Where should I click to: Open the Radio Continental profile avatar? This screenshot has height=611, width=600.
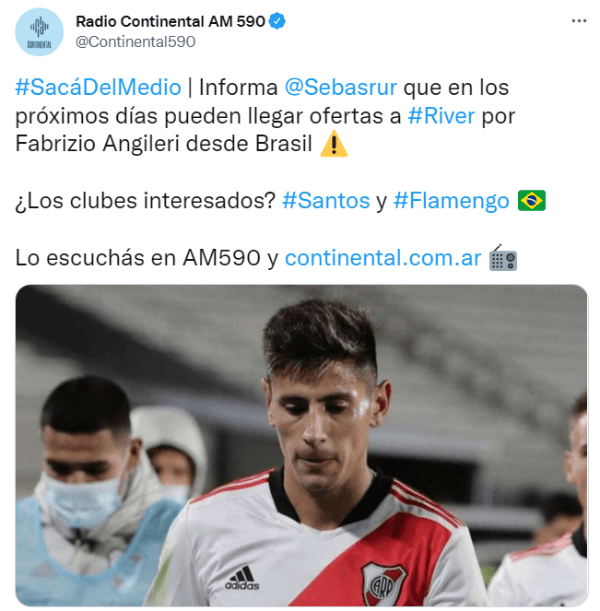tap(39, 32)
